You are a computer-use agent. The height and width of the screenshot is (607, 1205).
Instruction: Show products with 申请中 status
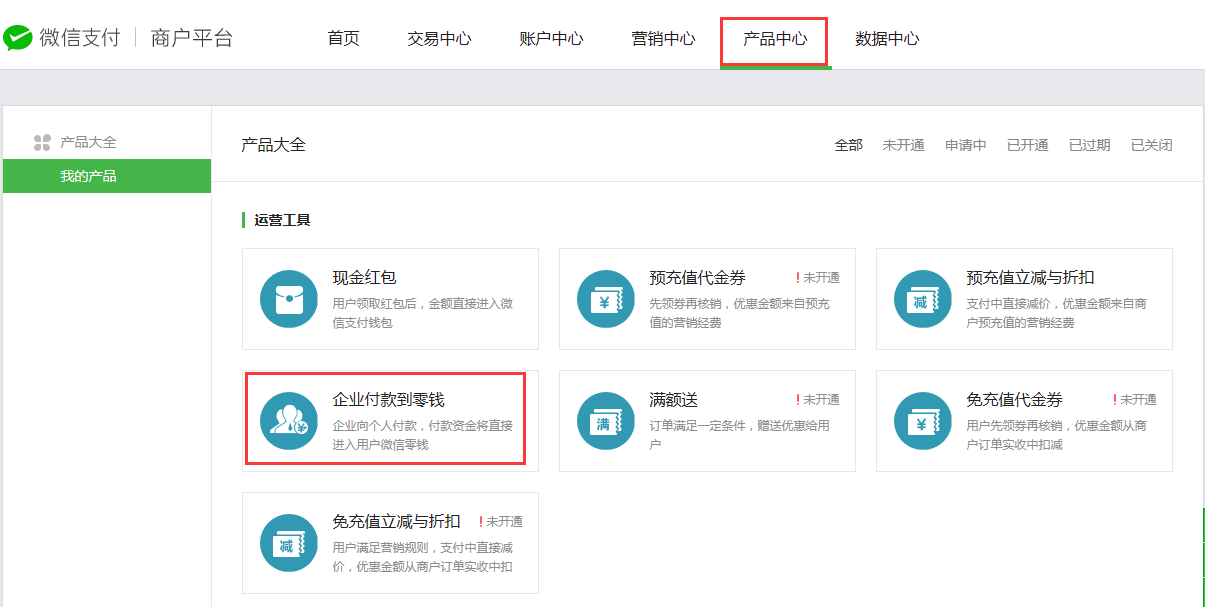click(965, 145)
